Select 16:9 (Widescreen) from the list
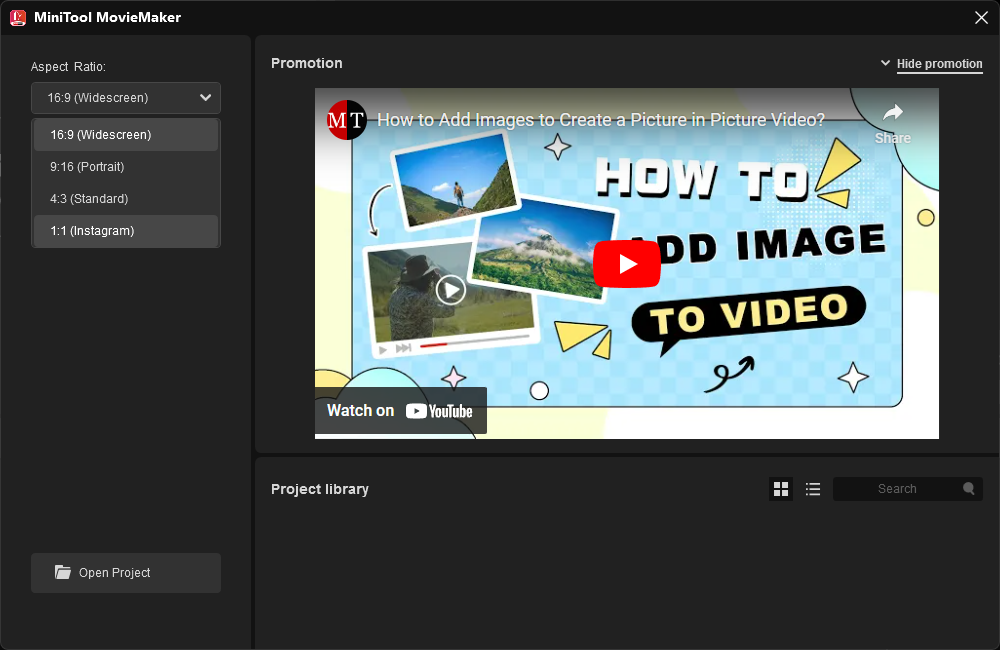Image resolution: width=1000 pixels, height=650 pixels. click(126, 135)
